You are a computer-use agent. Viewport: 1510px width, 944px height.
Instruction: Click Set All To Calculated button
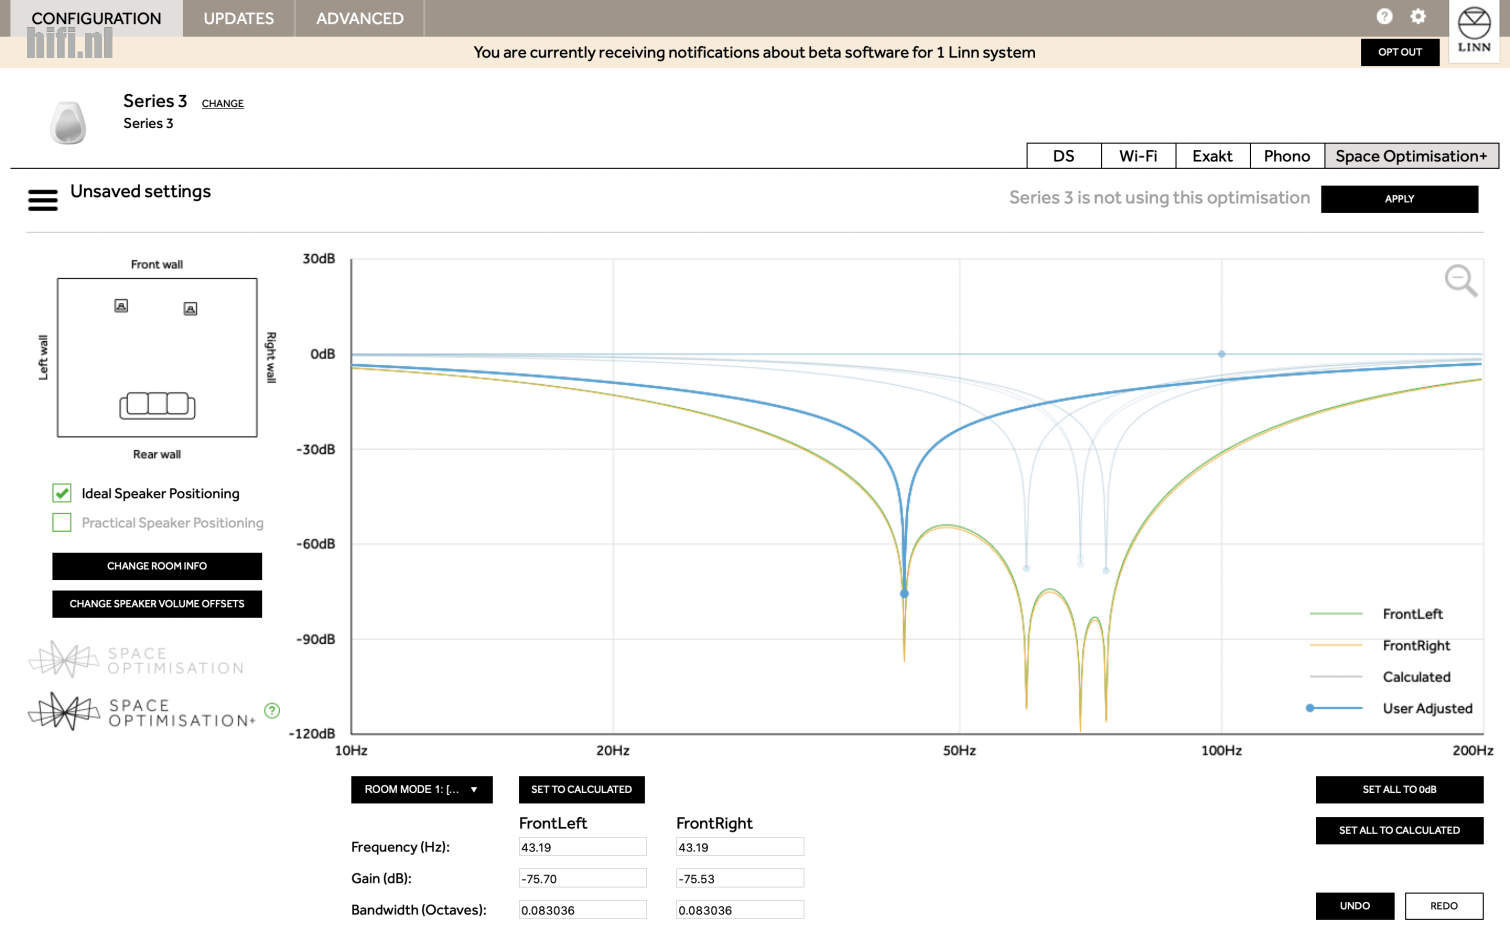(1399, 831)
